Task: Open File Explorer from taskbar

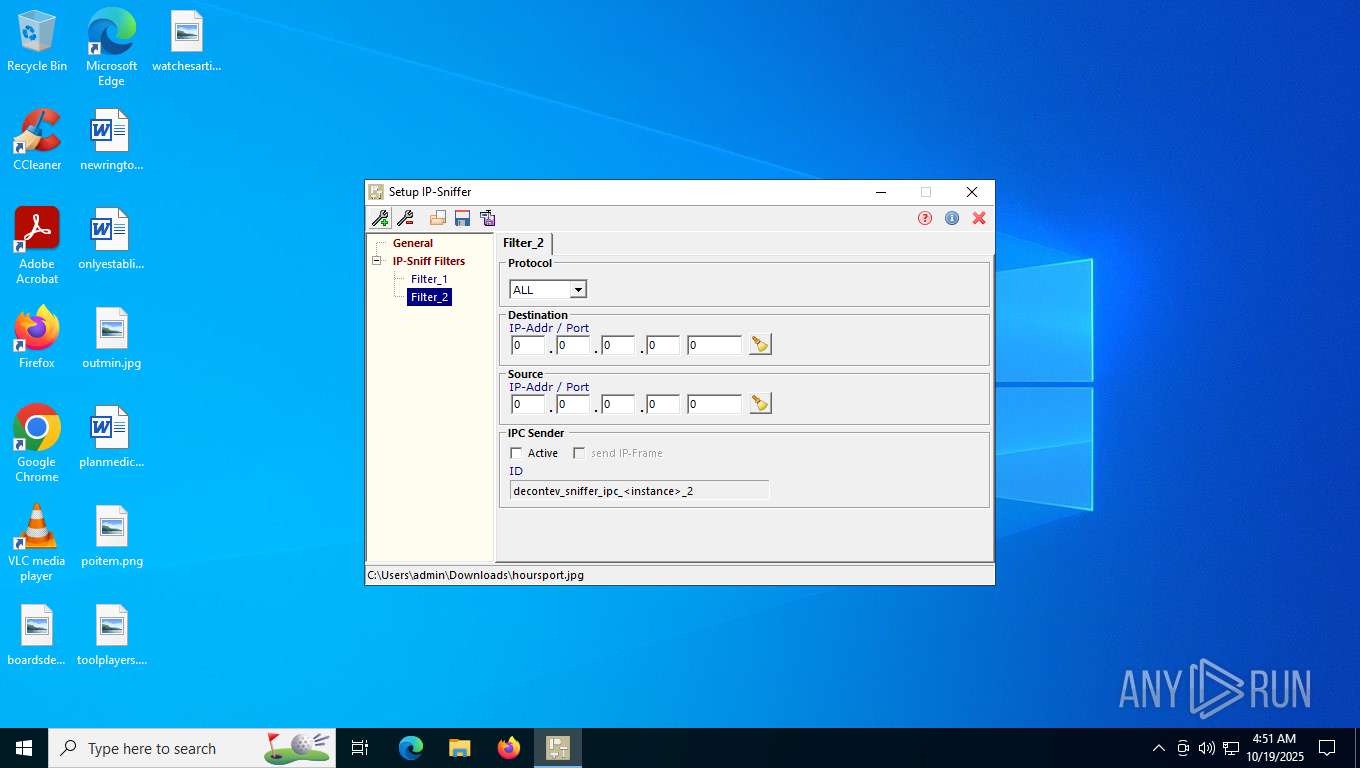Action: 459,748
